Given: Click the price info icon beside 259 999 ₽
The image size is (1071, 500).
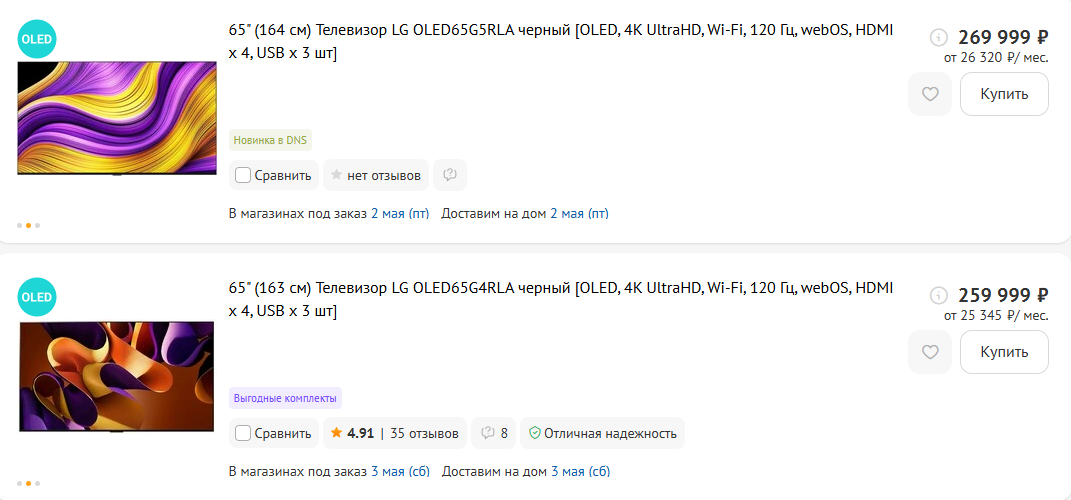Looking at the screenshot, I should point(938,295).
